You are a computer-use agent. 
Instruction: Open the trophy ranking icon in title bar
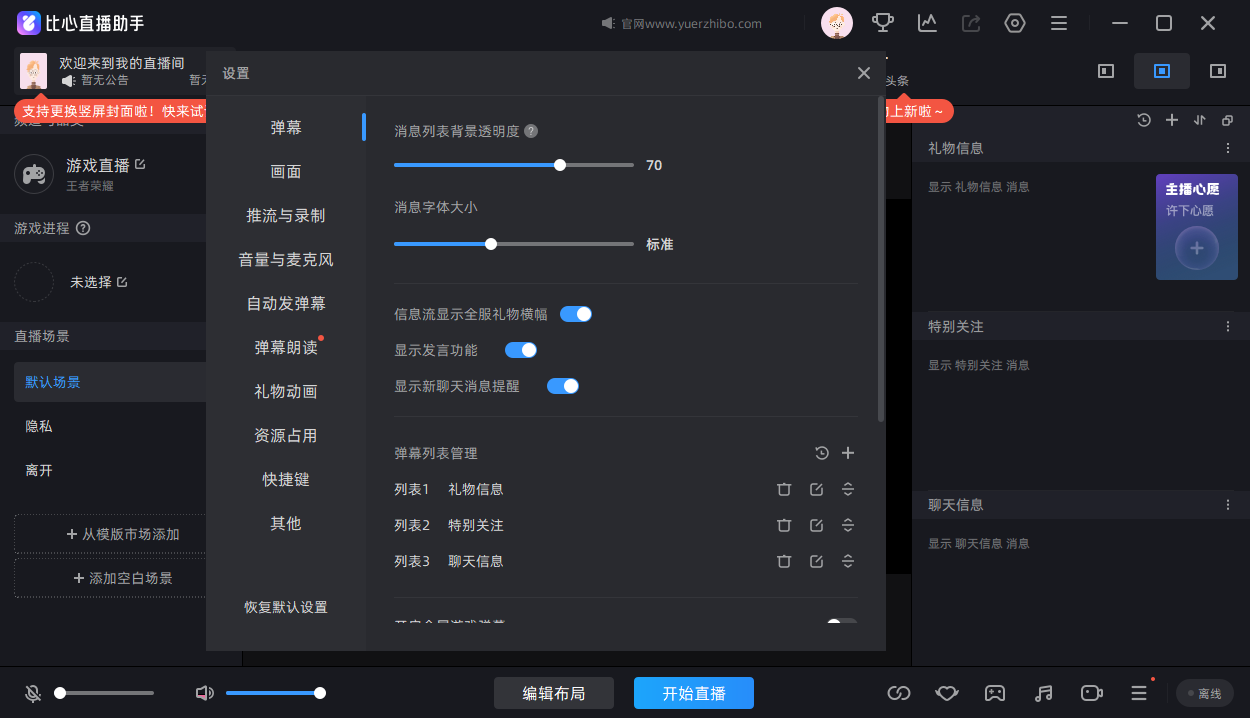(x=883, y=23)
